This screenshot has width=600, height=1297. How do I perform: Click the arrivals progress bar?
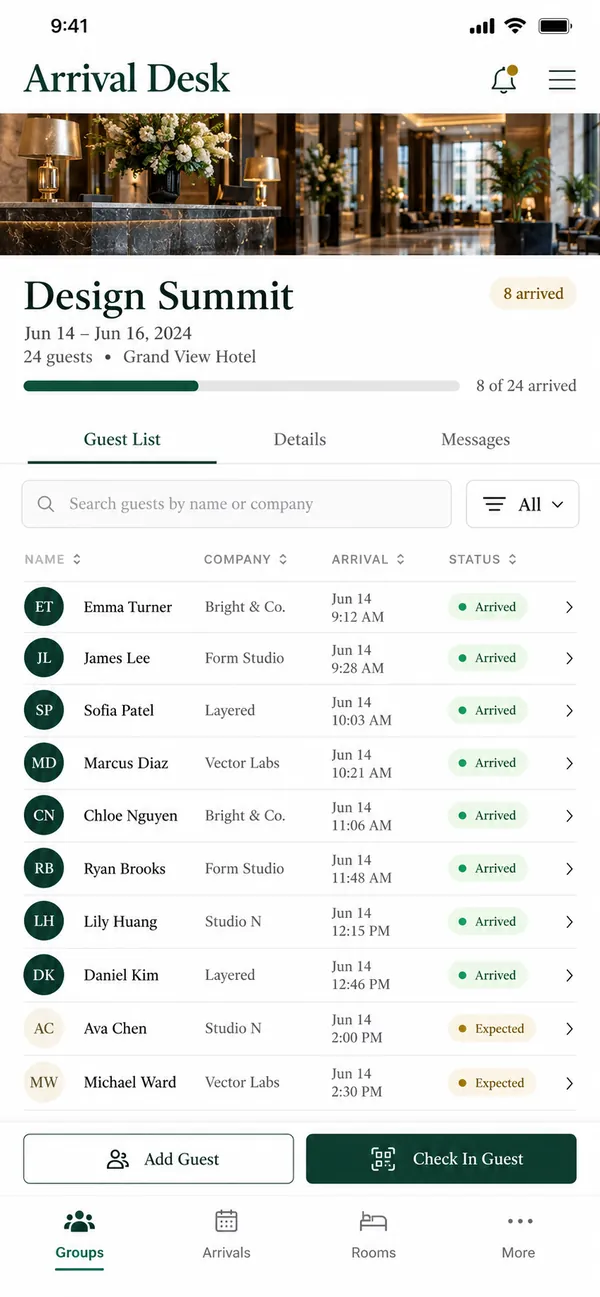[x=241, y=386]
